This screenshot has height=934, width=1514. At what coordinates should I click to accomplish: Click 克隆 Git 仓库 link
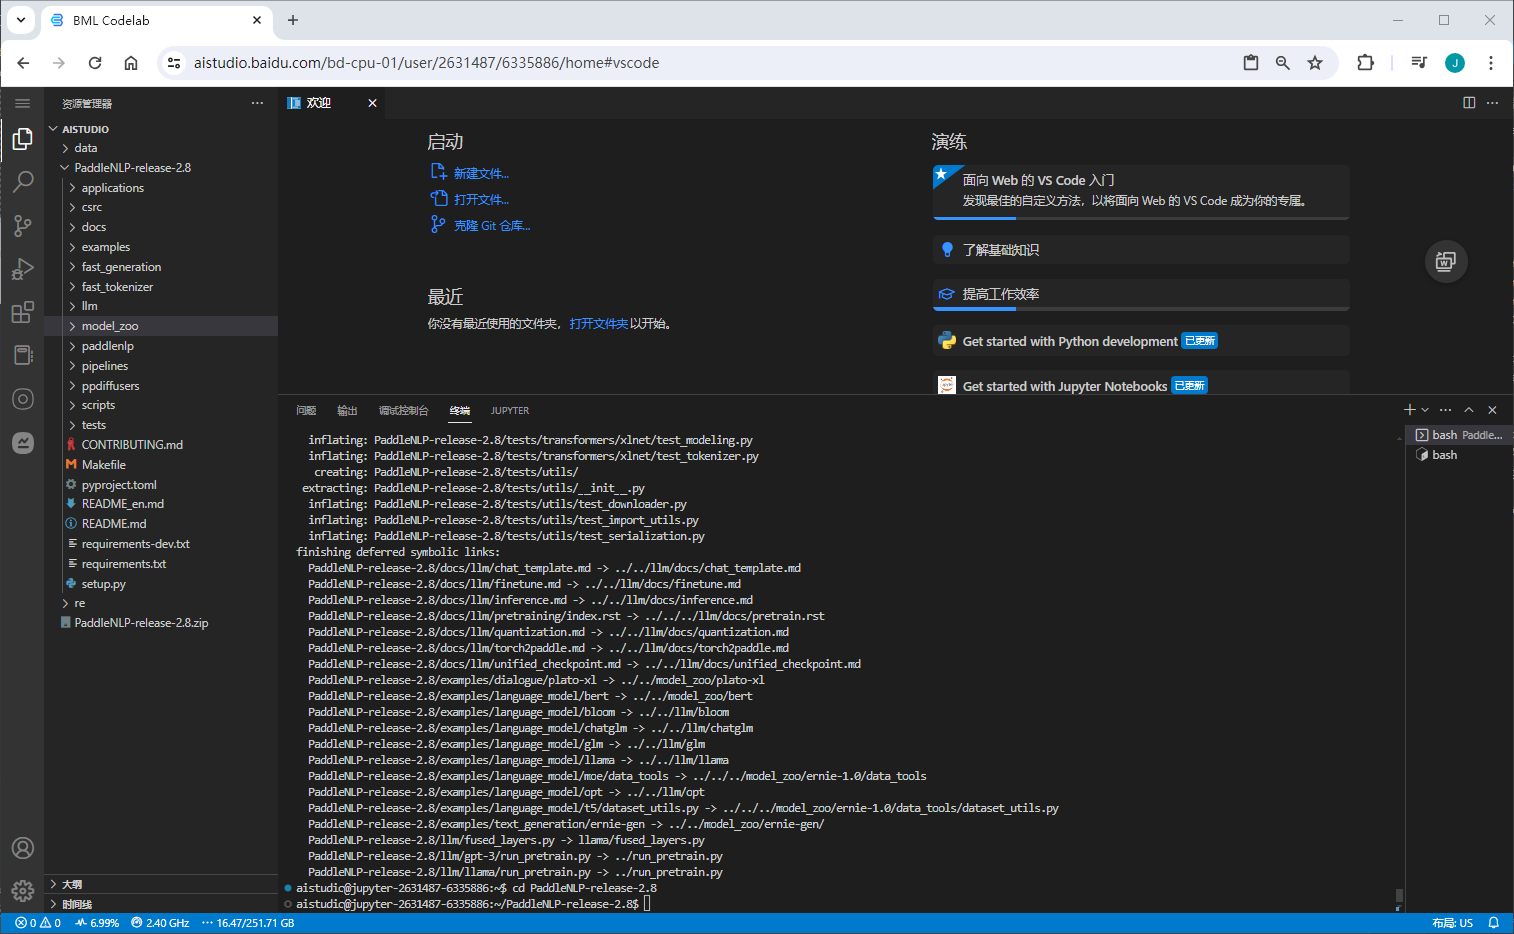coord(492,226)
